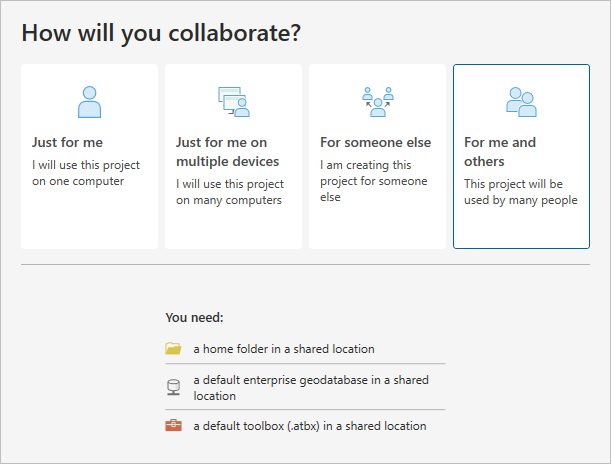Click the yellow home folder icon
This screenshot has height=464, width=611.
pyautogui.click(x=173, y=349)
